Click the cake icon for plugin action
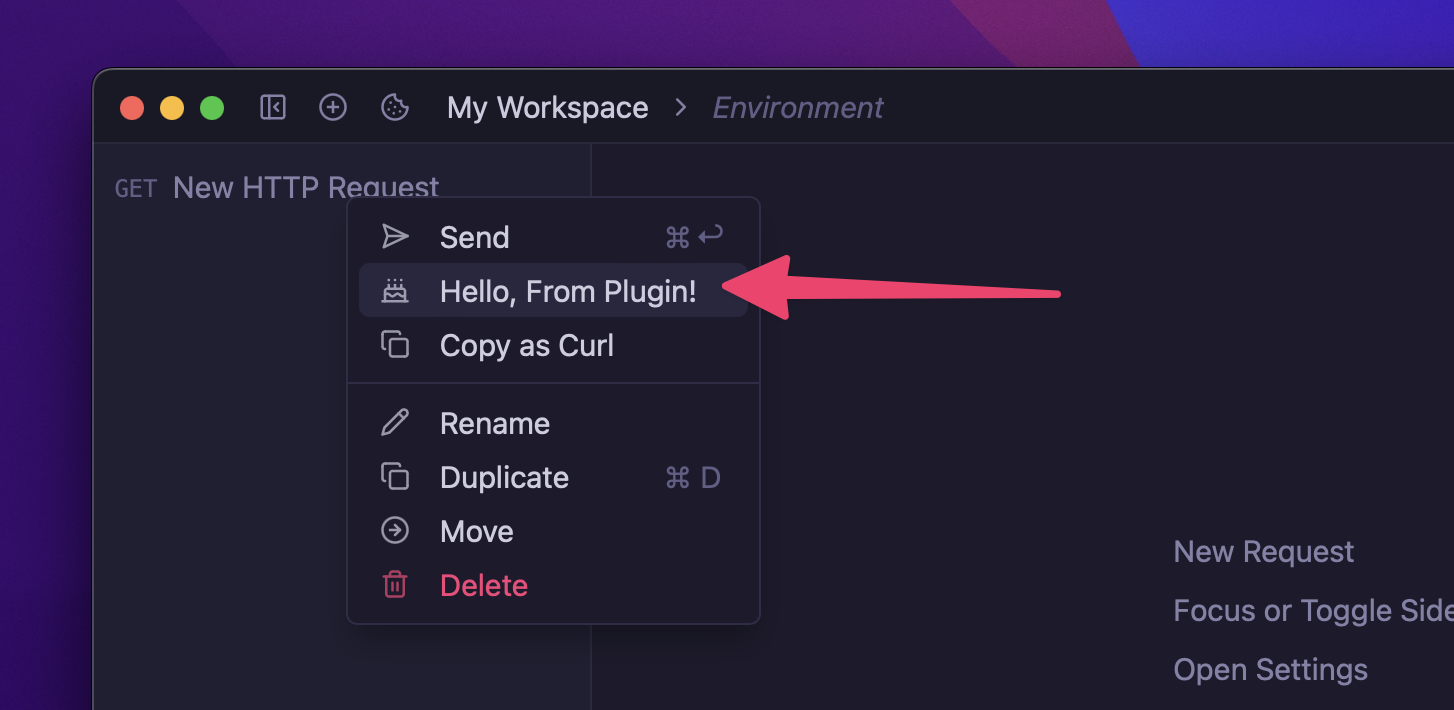Image resolution: width=1454 pixels, height=710 pixels. click(395, 291)
